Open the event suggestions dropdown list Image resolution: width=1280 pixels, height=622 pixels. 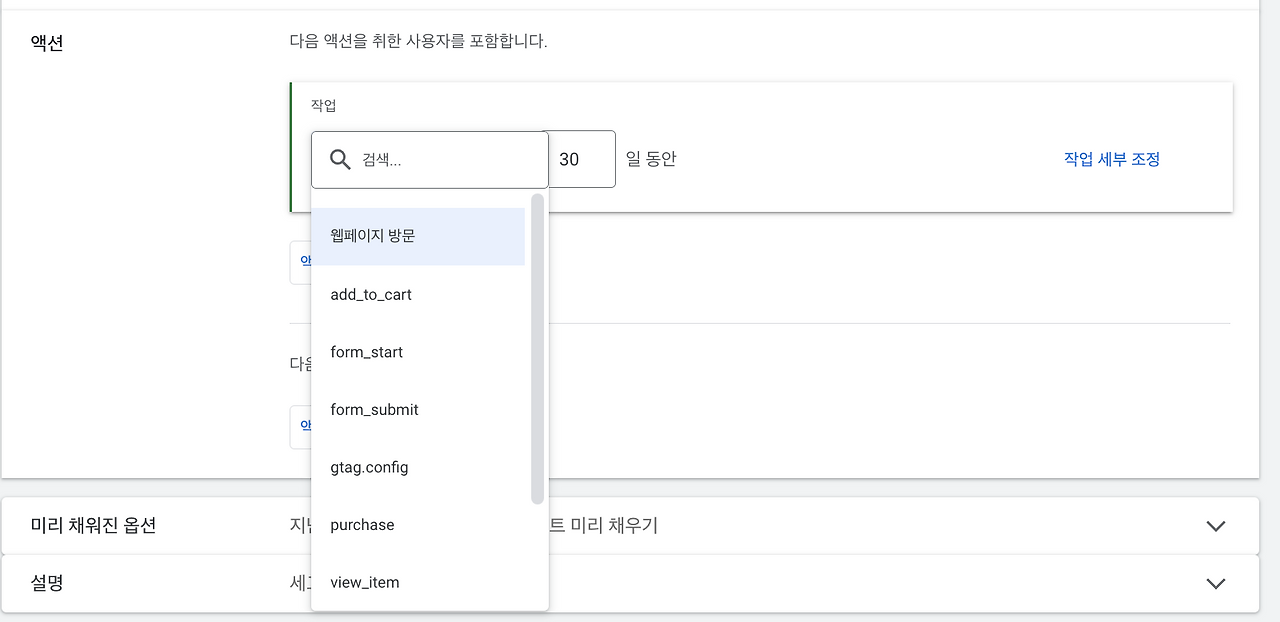(430, 400)
